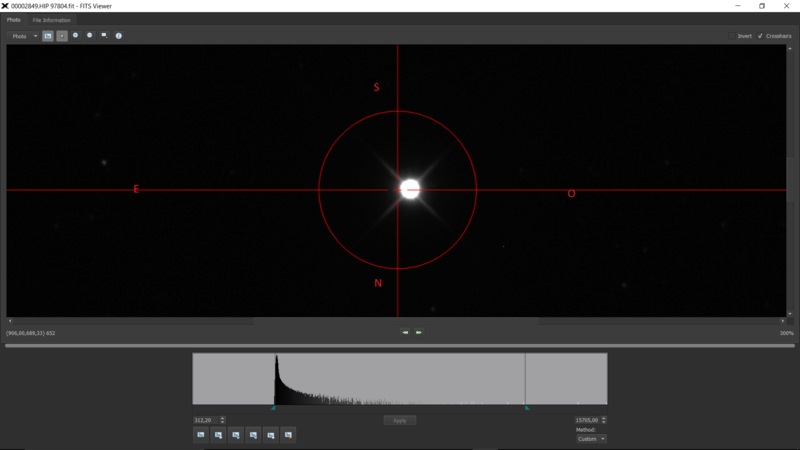Viewport: 800px width, 450px height.
Task: Decrease the white point value with its down arrow
Action: (x=604, y=422)
